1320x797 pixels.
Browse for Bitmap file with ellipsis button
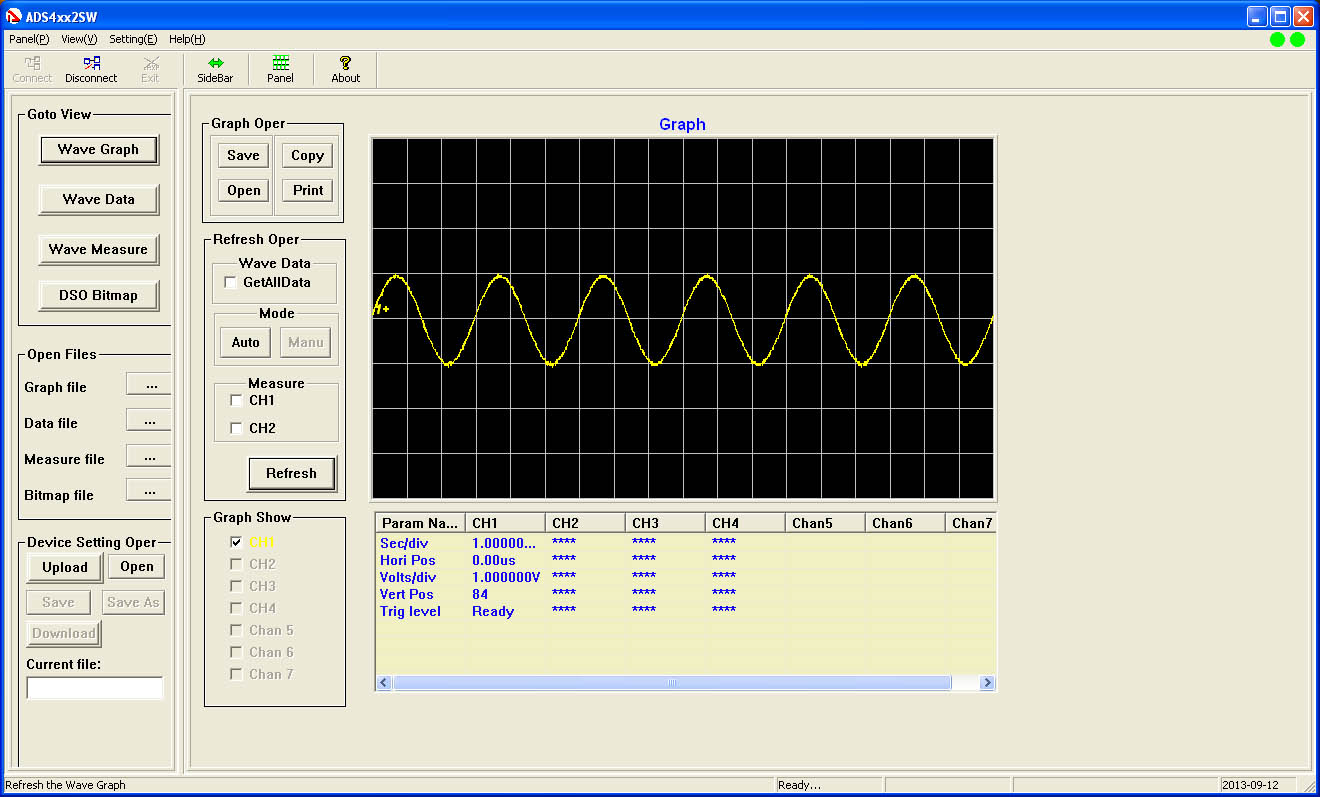(x=149, y=492)
